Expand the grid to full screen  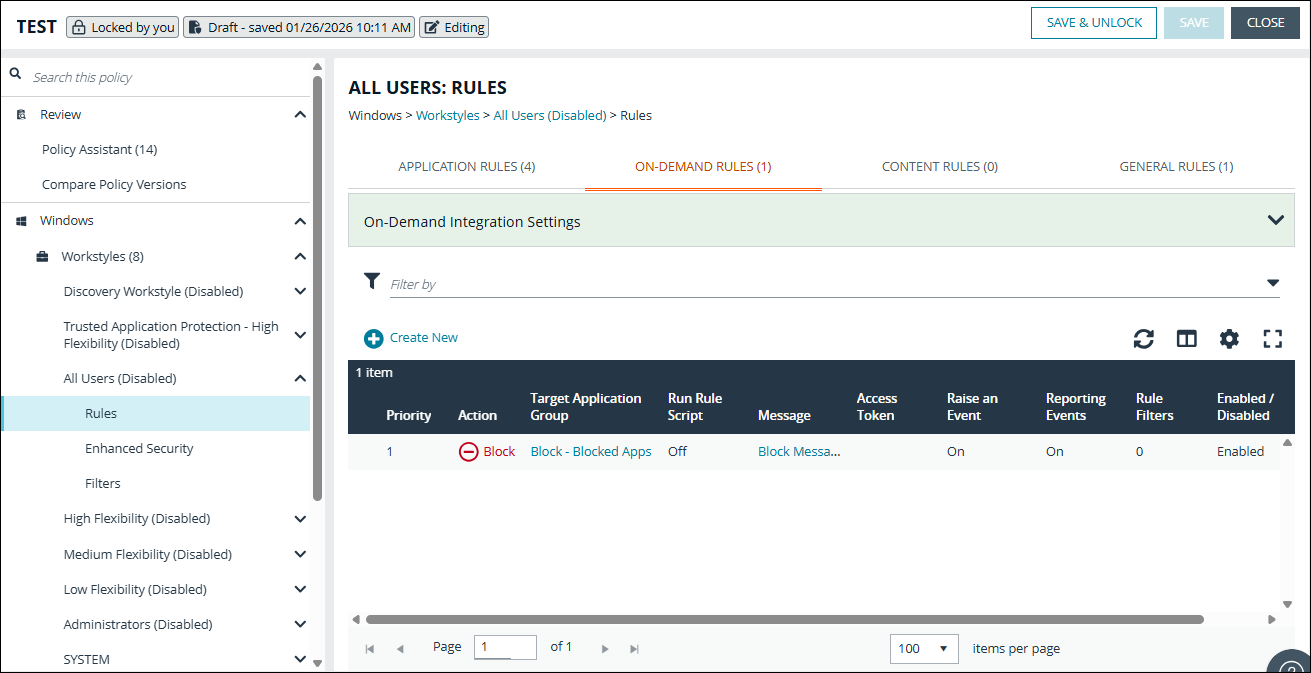tap(1272, 339)
